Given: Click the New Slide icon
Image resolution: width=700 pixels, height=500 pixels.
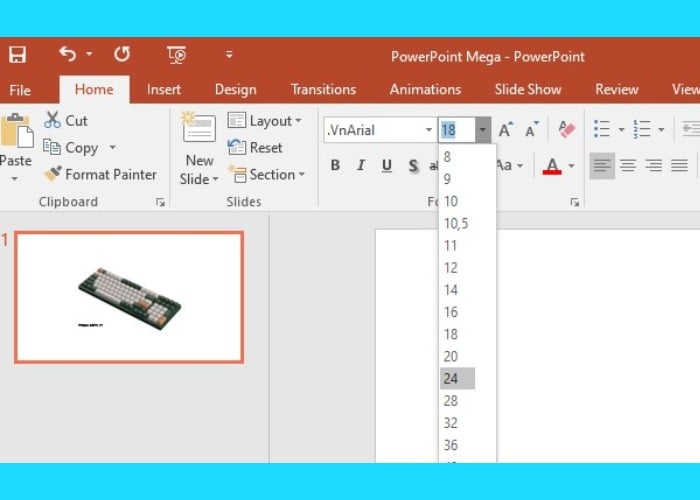Looking at the screenshot, I should pyautogui.click(x=199, y=129).
